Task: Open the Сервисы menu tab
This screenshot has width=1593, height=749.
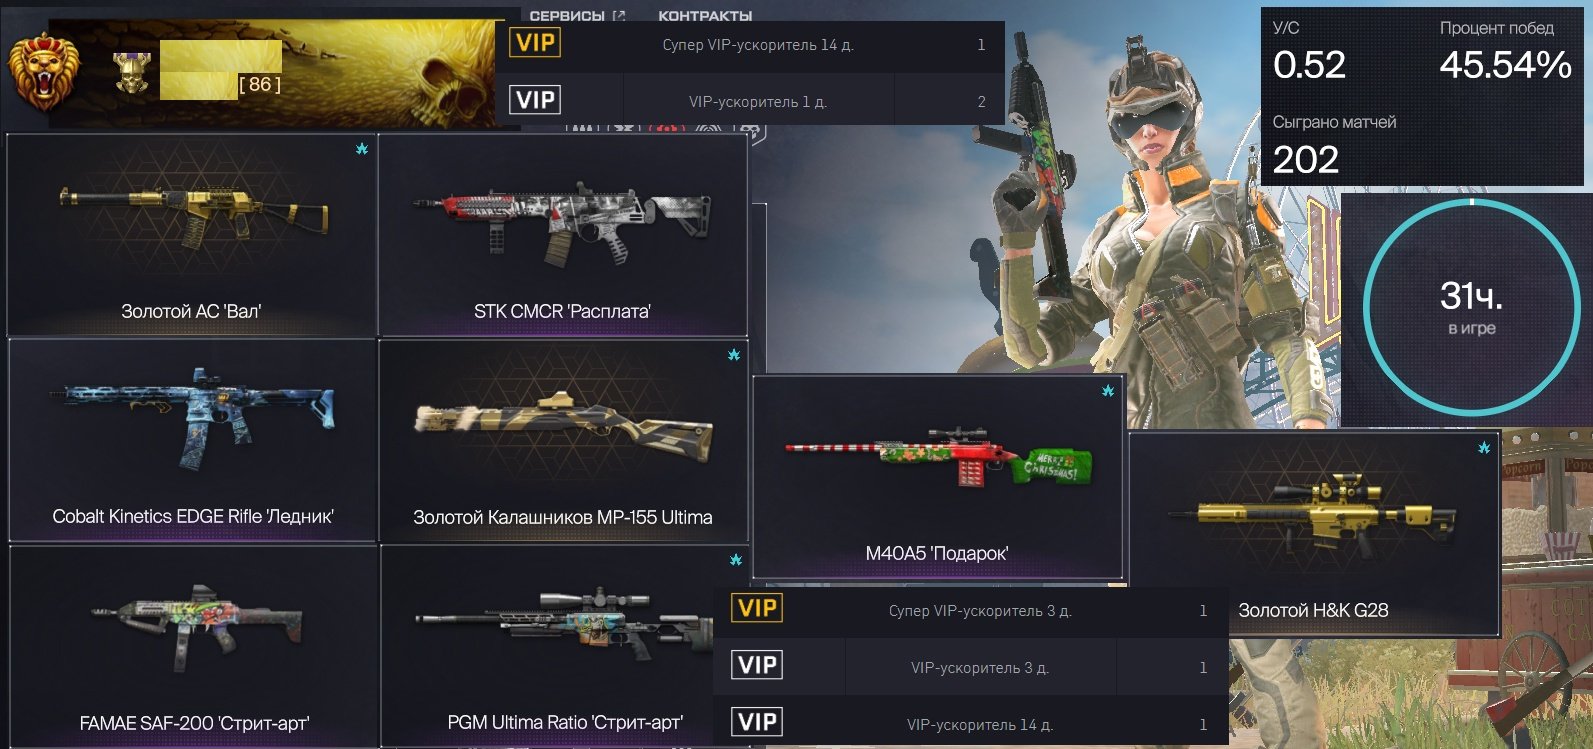Action: [x=577, y=15]
